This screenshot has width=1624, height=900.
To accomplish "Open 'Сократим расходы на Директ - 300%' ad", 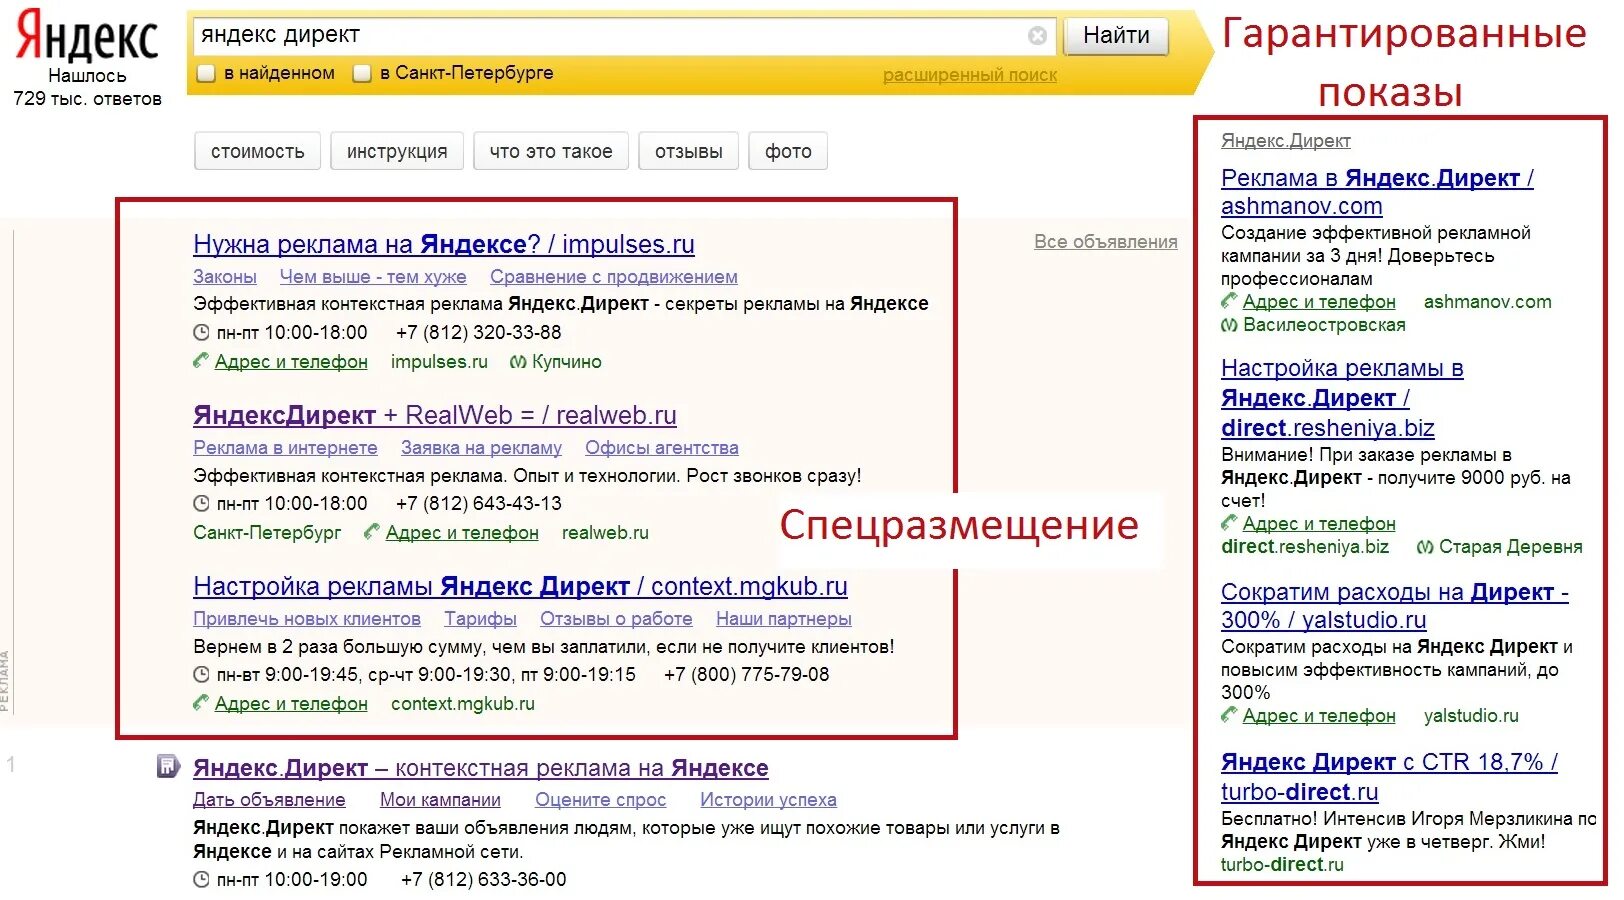I will tap(1395, 606).
